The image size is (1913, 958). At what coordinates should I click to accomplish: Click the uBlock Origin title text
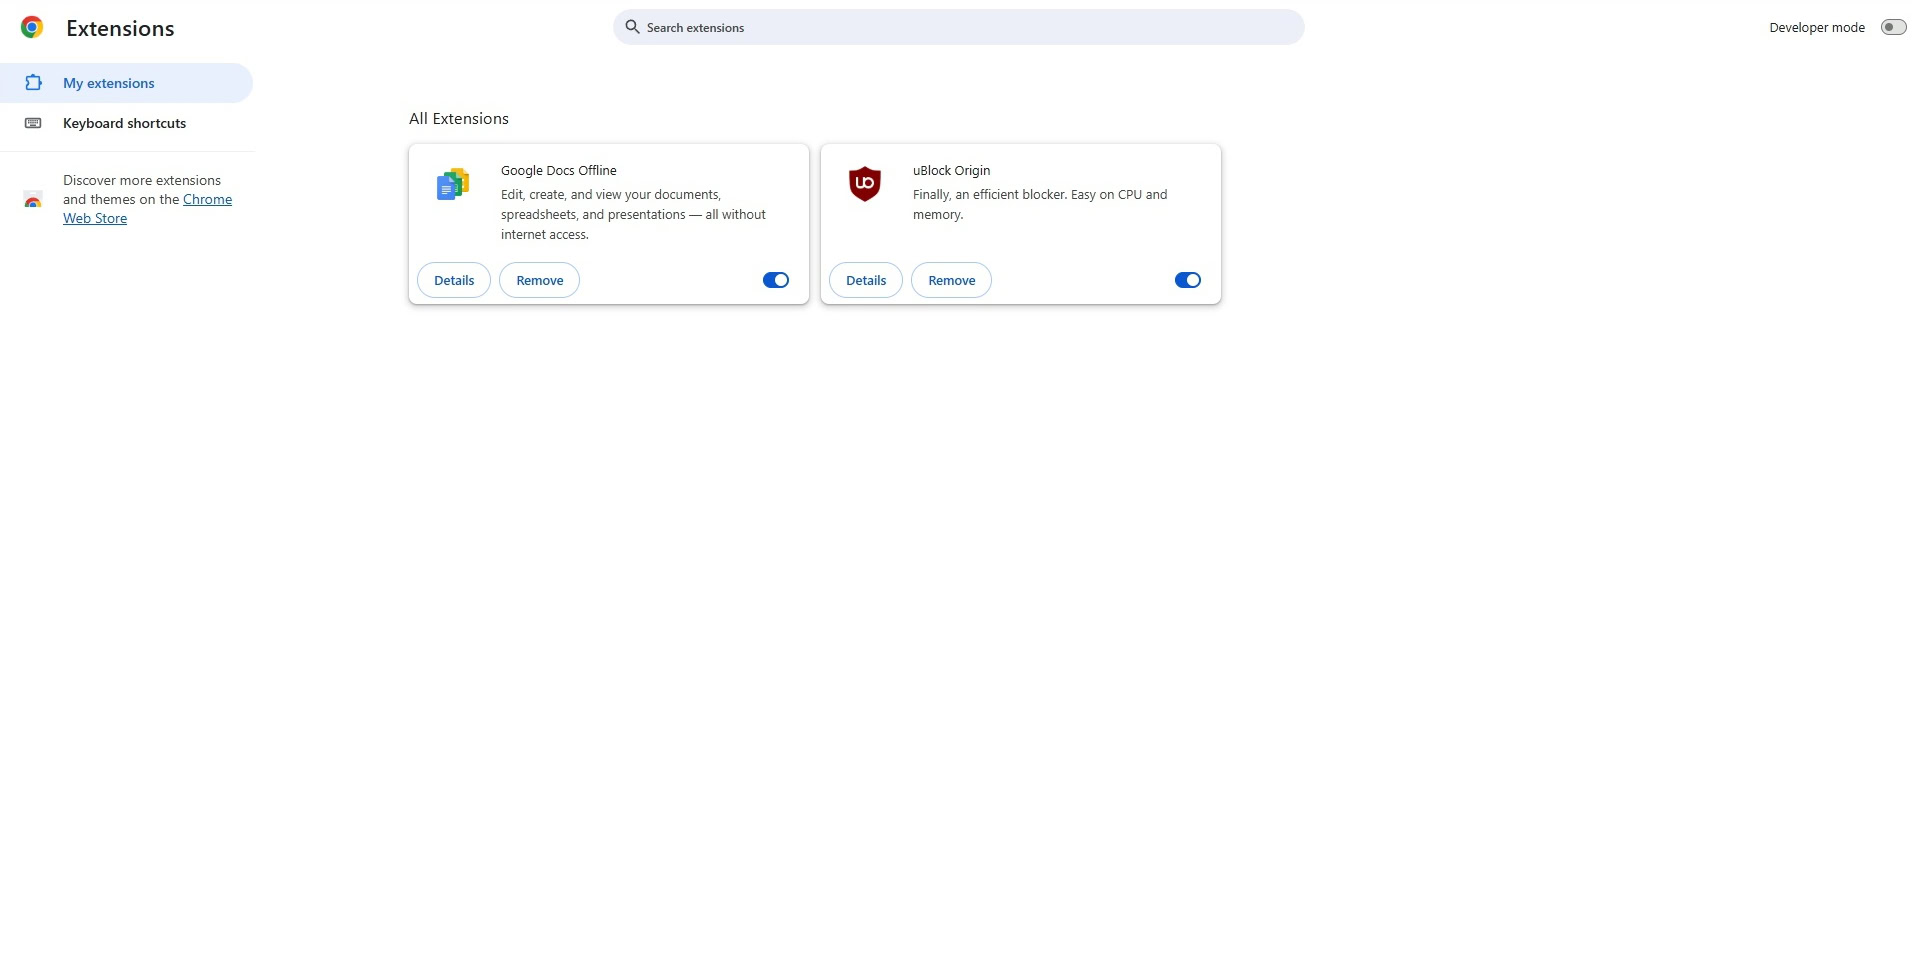(x=951, y=170)
